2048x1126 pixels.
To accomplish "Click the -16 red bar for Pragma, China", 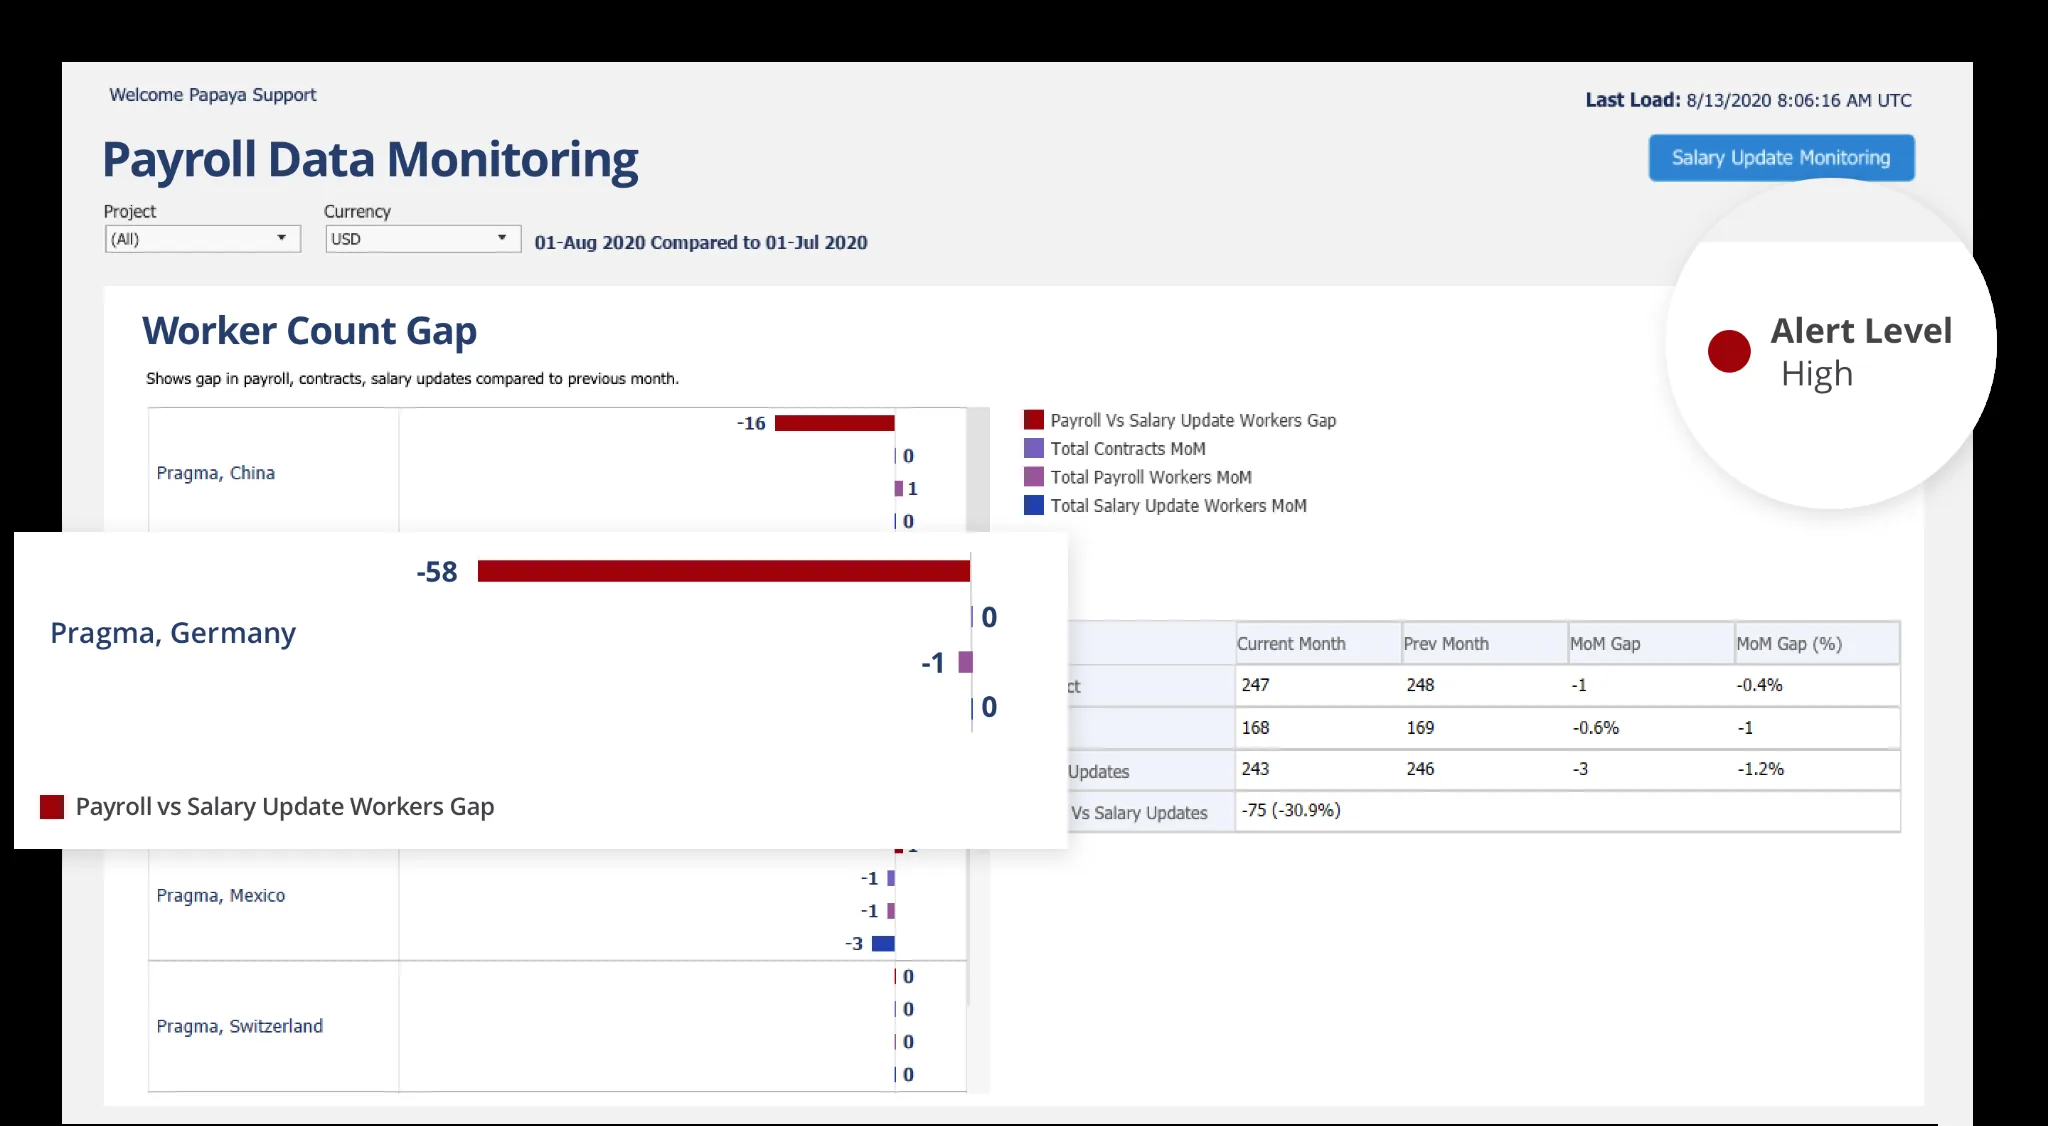I will 834,423.
